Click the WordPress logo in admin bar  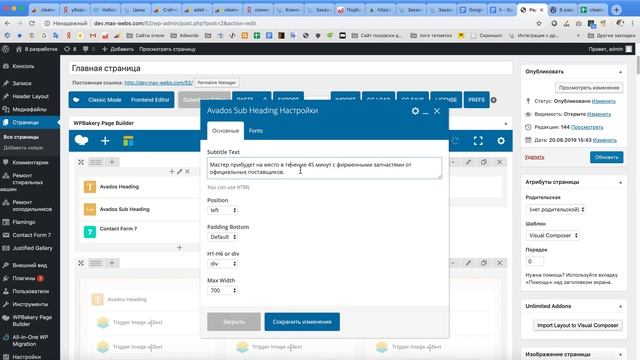pyautogui.click(x=5, y=49)
